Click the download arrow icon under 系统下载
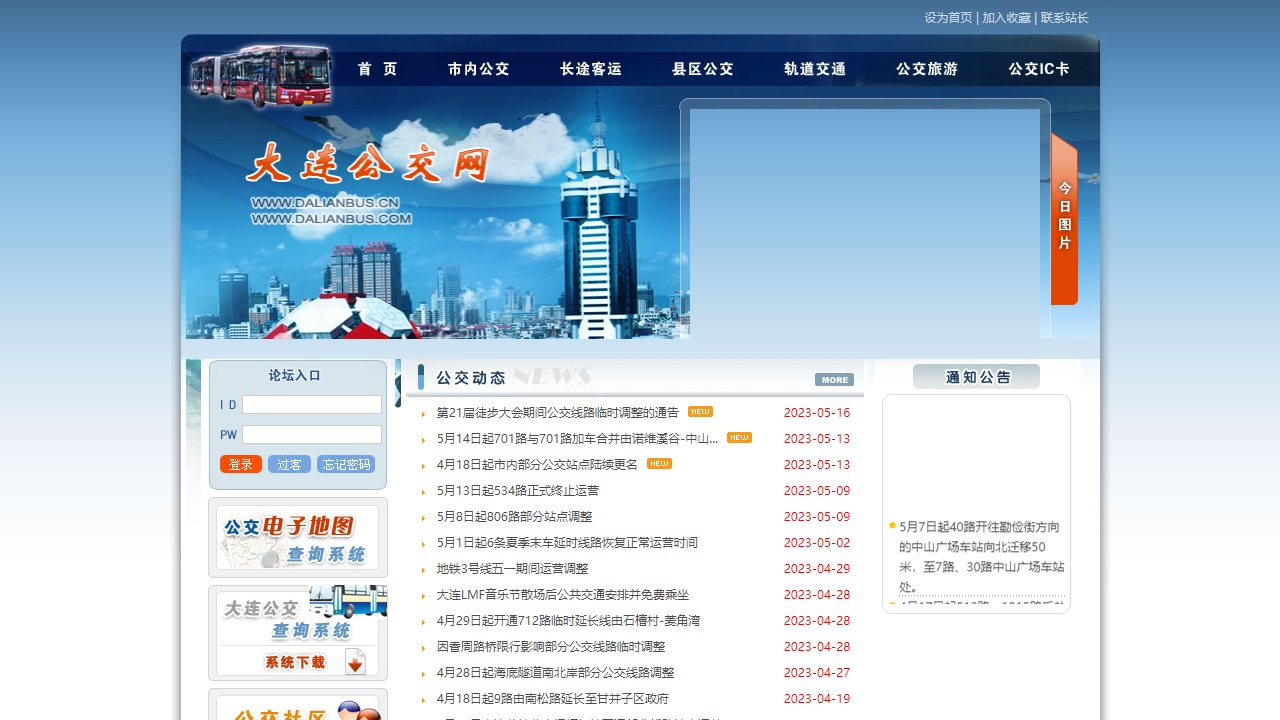 click(x=356, y=661)
